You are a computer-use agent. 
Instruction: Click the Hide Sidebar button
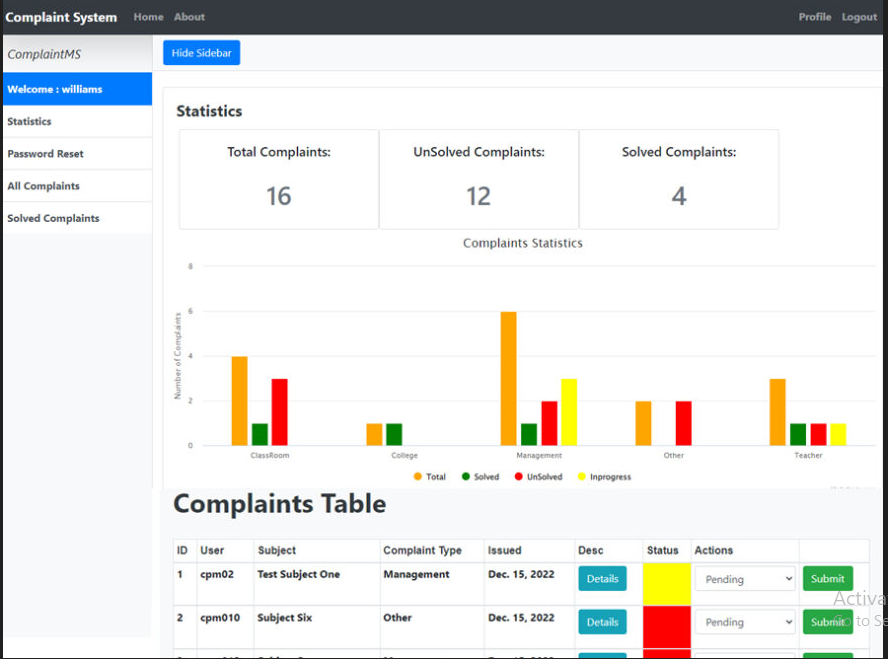pos(201,52)
